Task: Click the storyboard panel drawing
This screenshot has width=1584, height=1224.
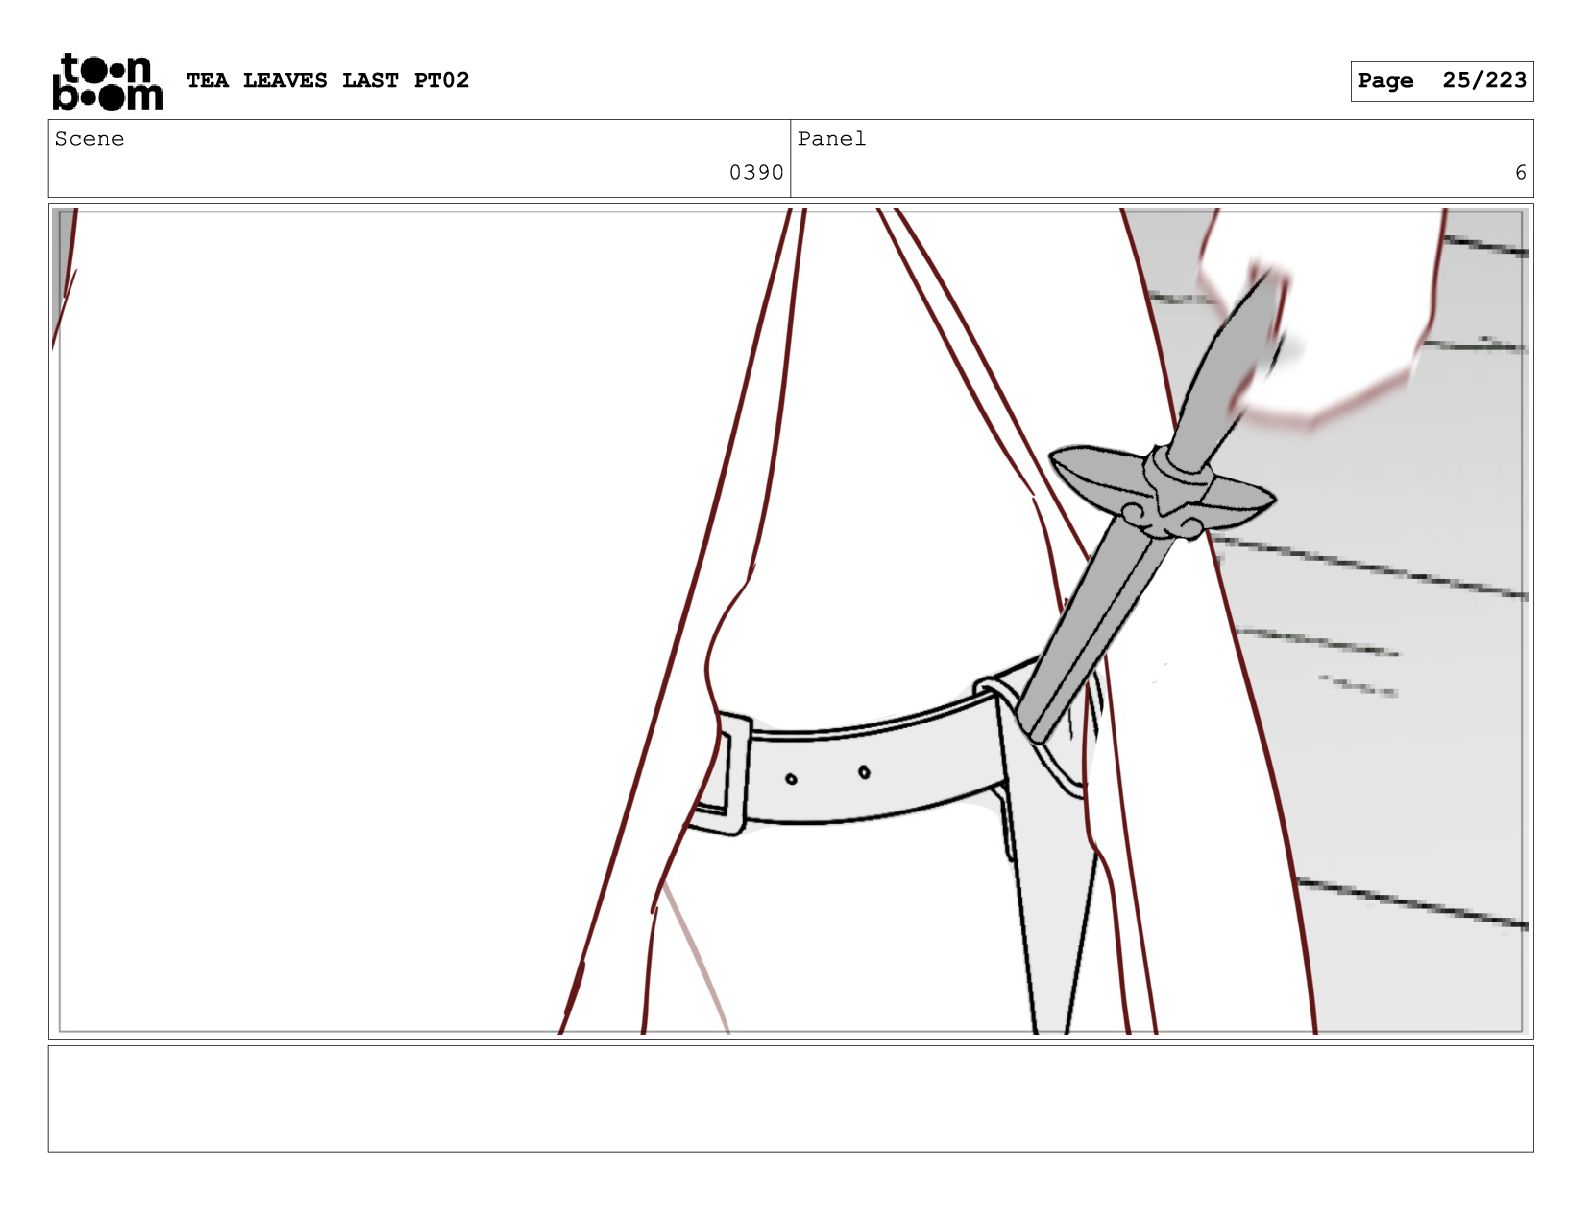Action: [790, 621]
